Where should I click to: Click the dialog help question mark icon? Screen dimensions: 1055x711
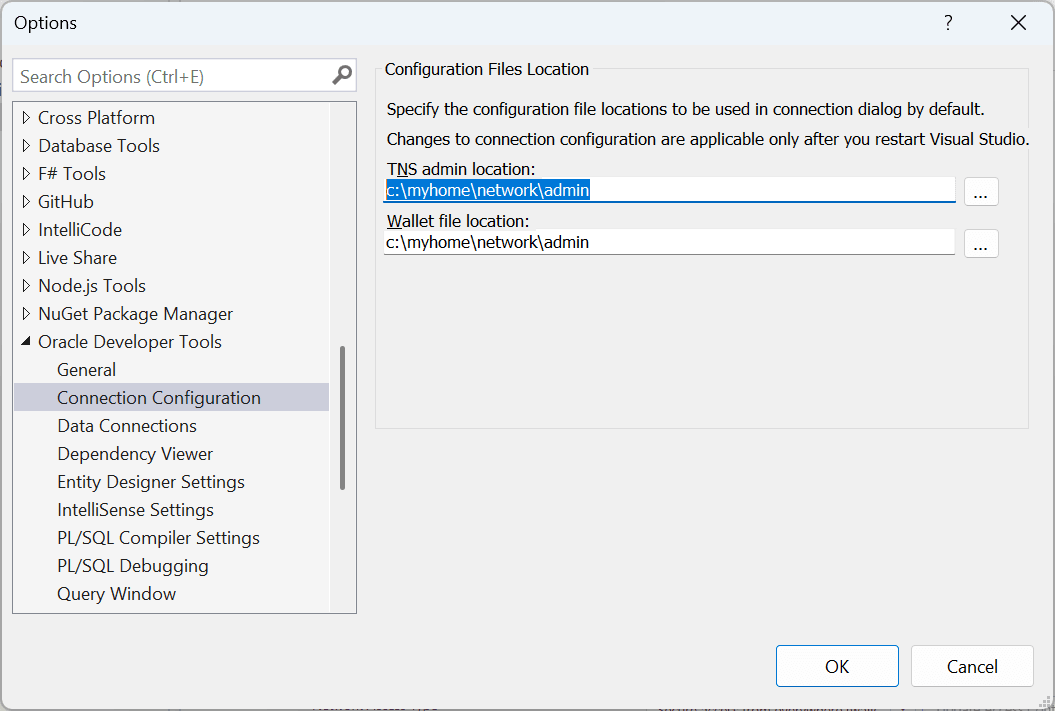(948, 22)
